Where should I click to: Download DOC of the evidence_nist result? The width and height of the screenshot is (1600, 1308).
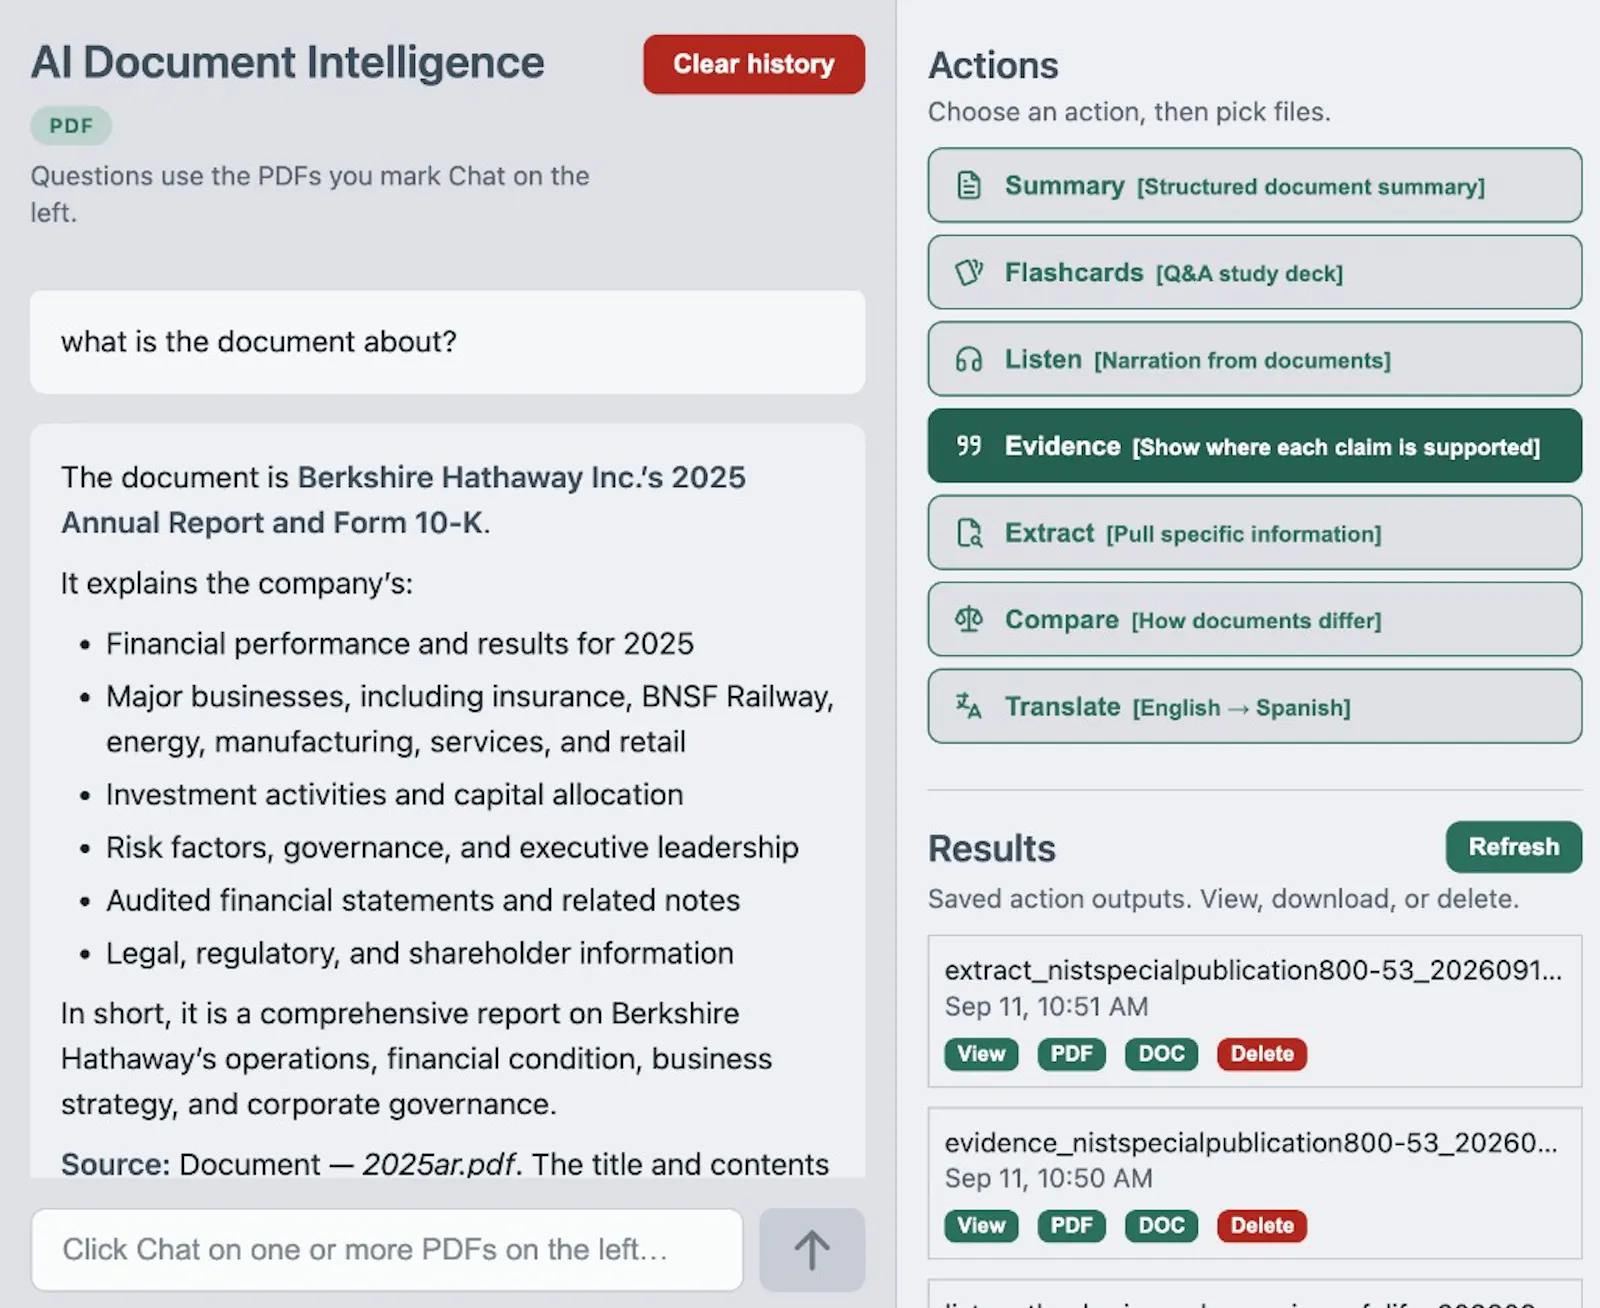coord(1161,1226)
